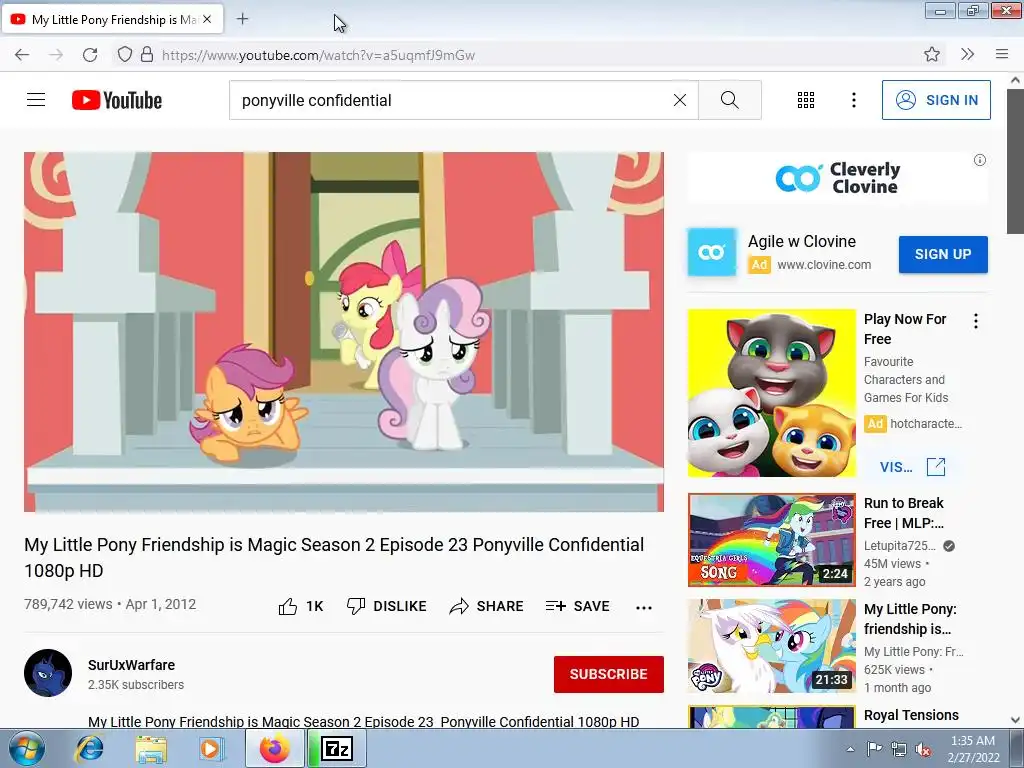Reload the current page
1024x768 pixels.
pos(90,55)
